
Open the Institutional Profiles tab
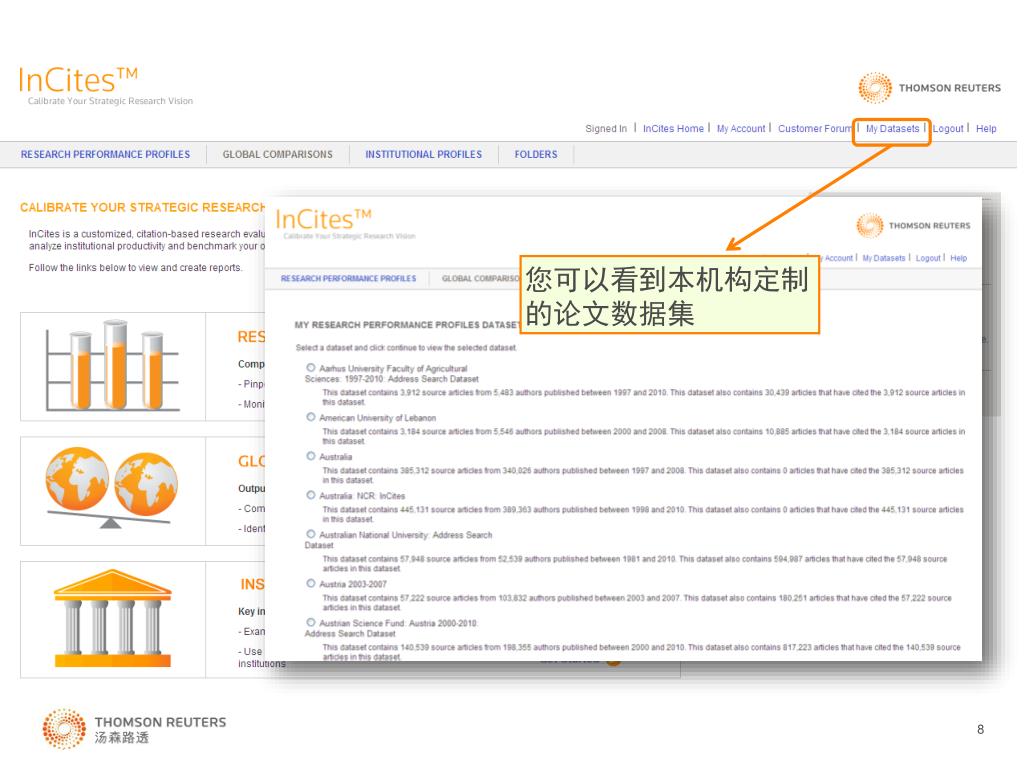423,154
